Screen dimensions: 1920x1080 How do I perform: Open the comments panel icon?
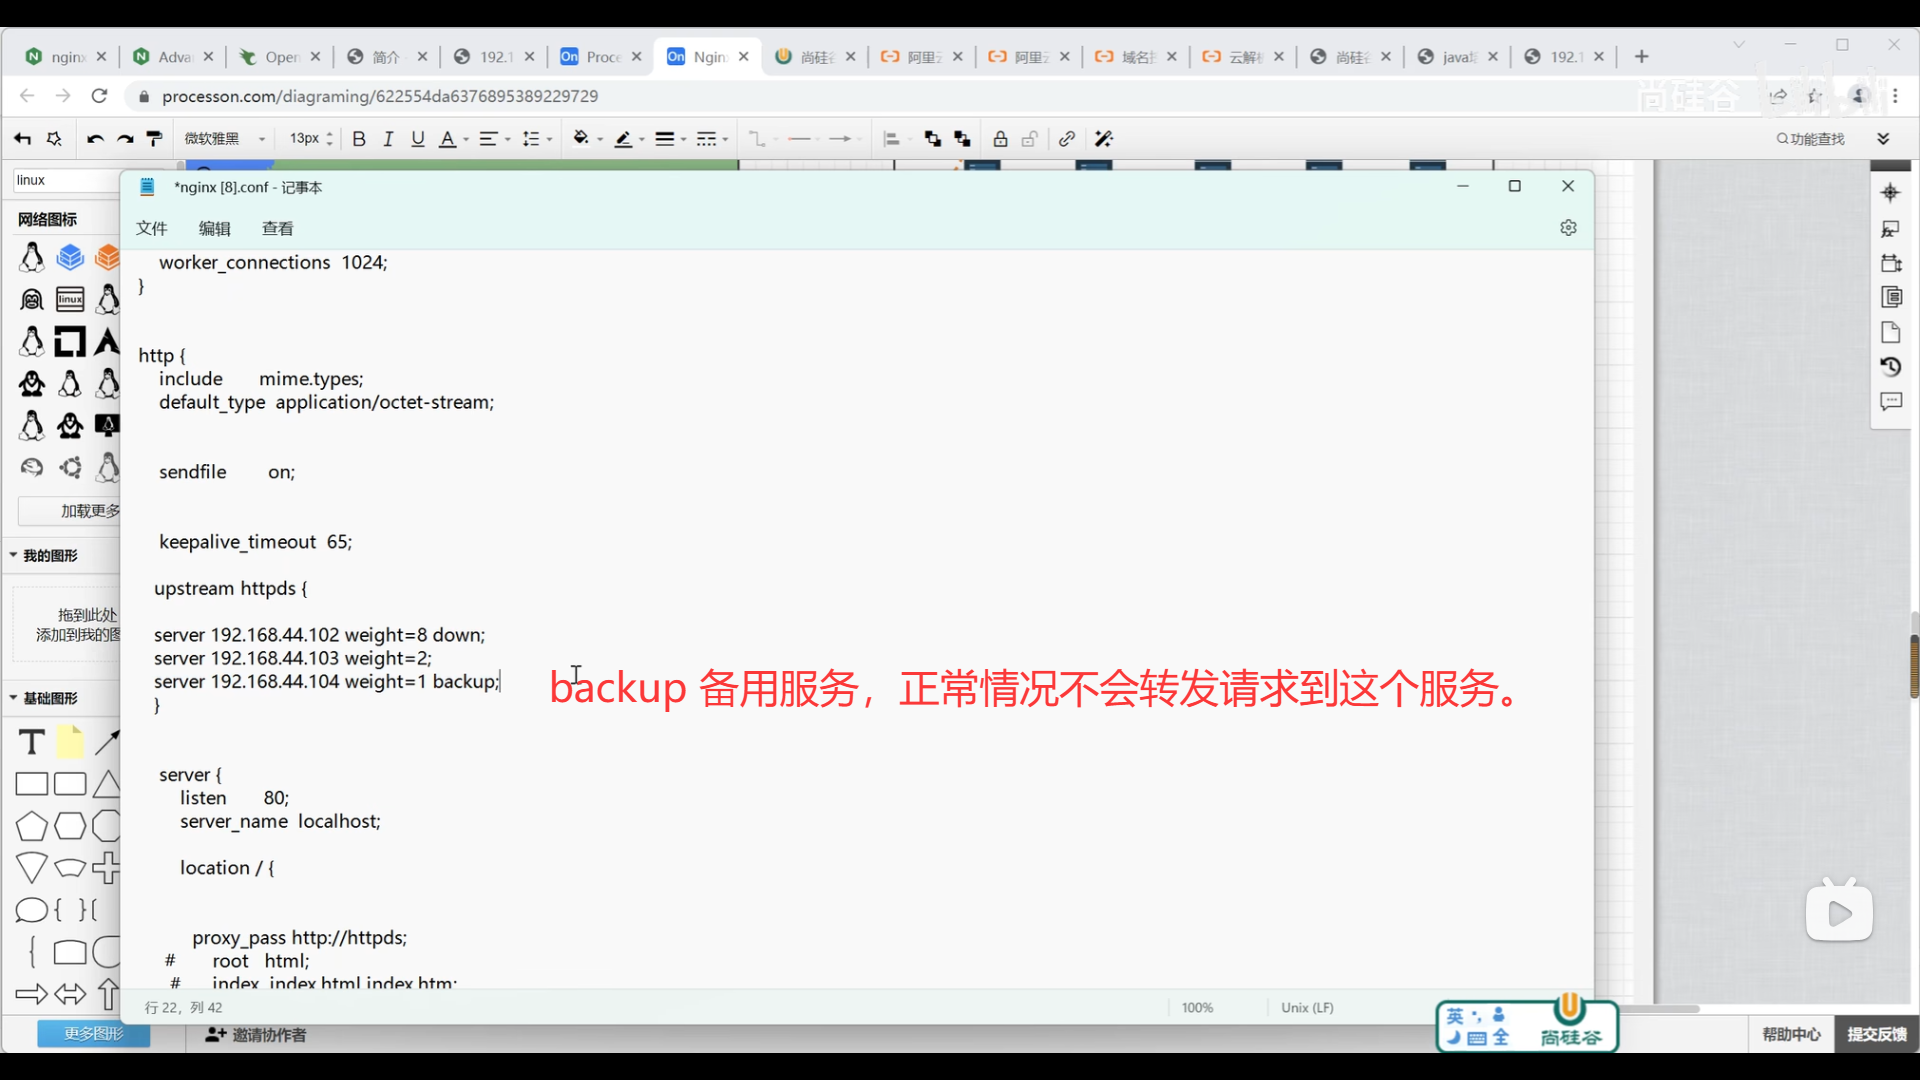click(1890, 401)
